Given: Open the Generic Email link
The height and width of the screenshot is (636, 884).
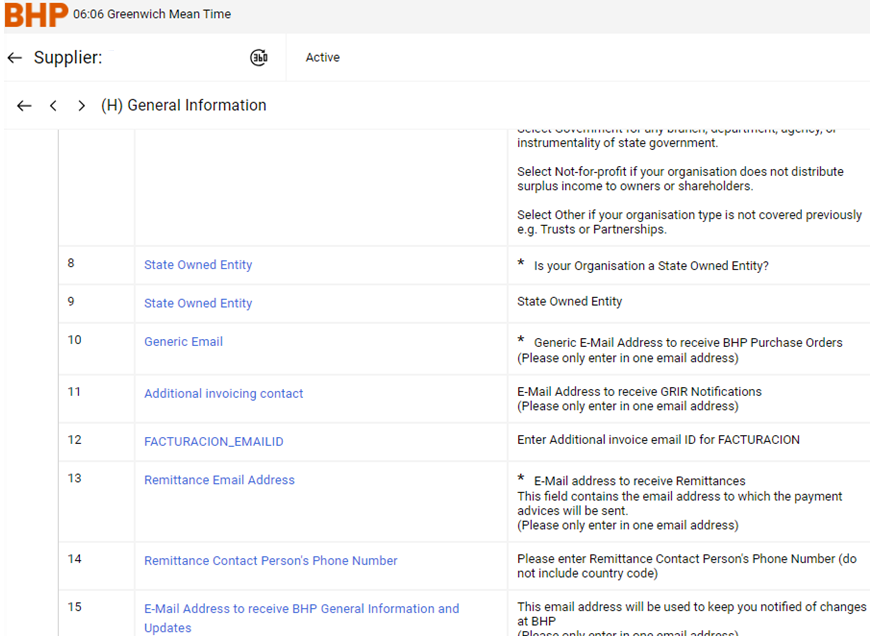Looking at the screenshot, I should click(x=183, y=342).
